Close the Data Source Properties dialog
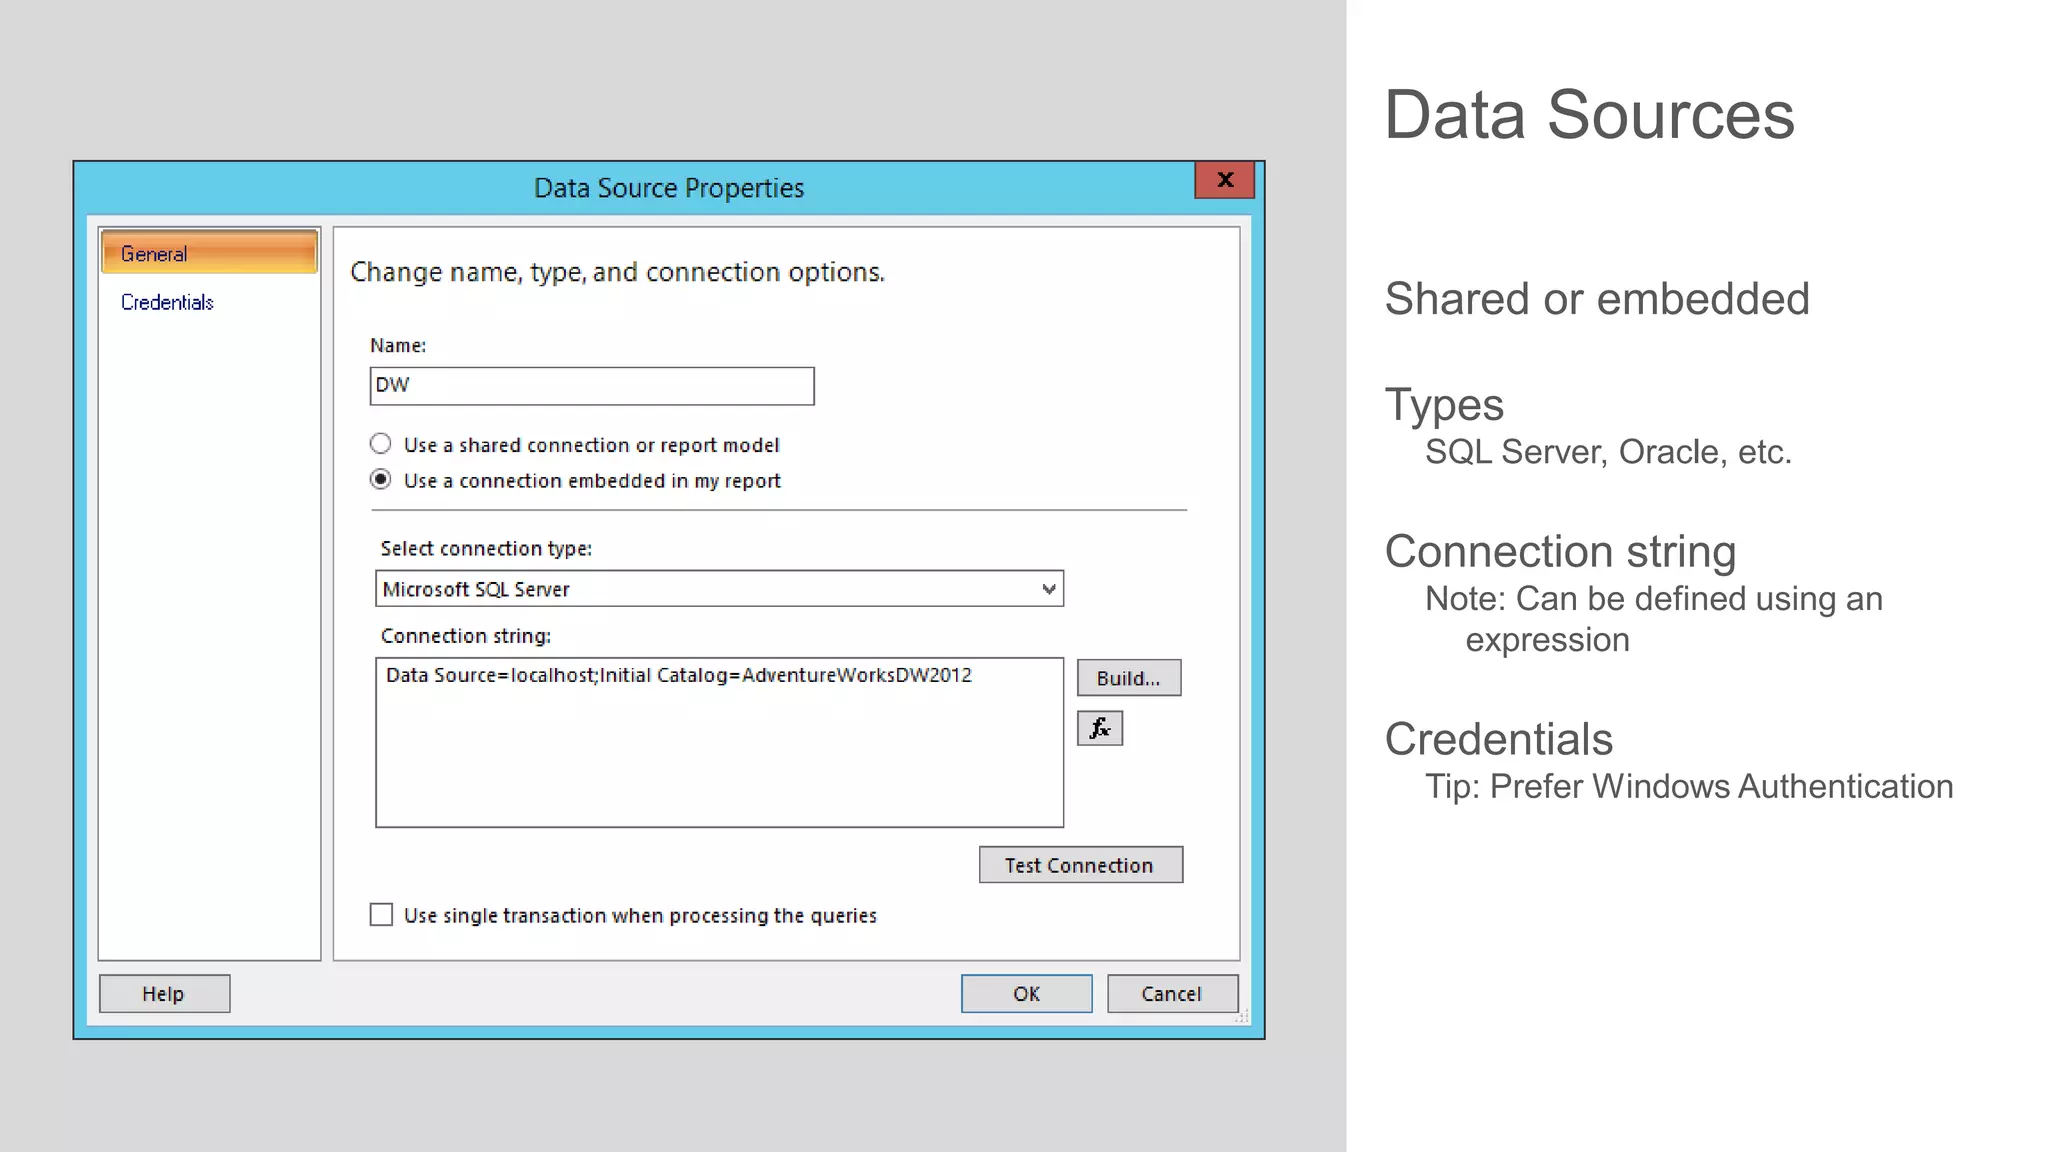This screenshot has width=2048, height=1152. (x=1224, y=180)
